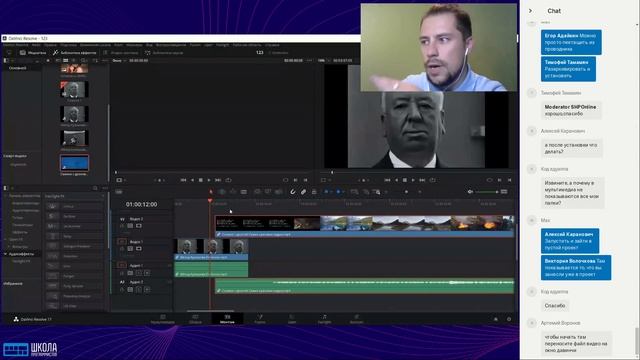Open the Effects Library panel
The width and height of the screenshot is (640, 360).
(74, 53)
